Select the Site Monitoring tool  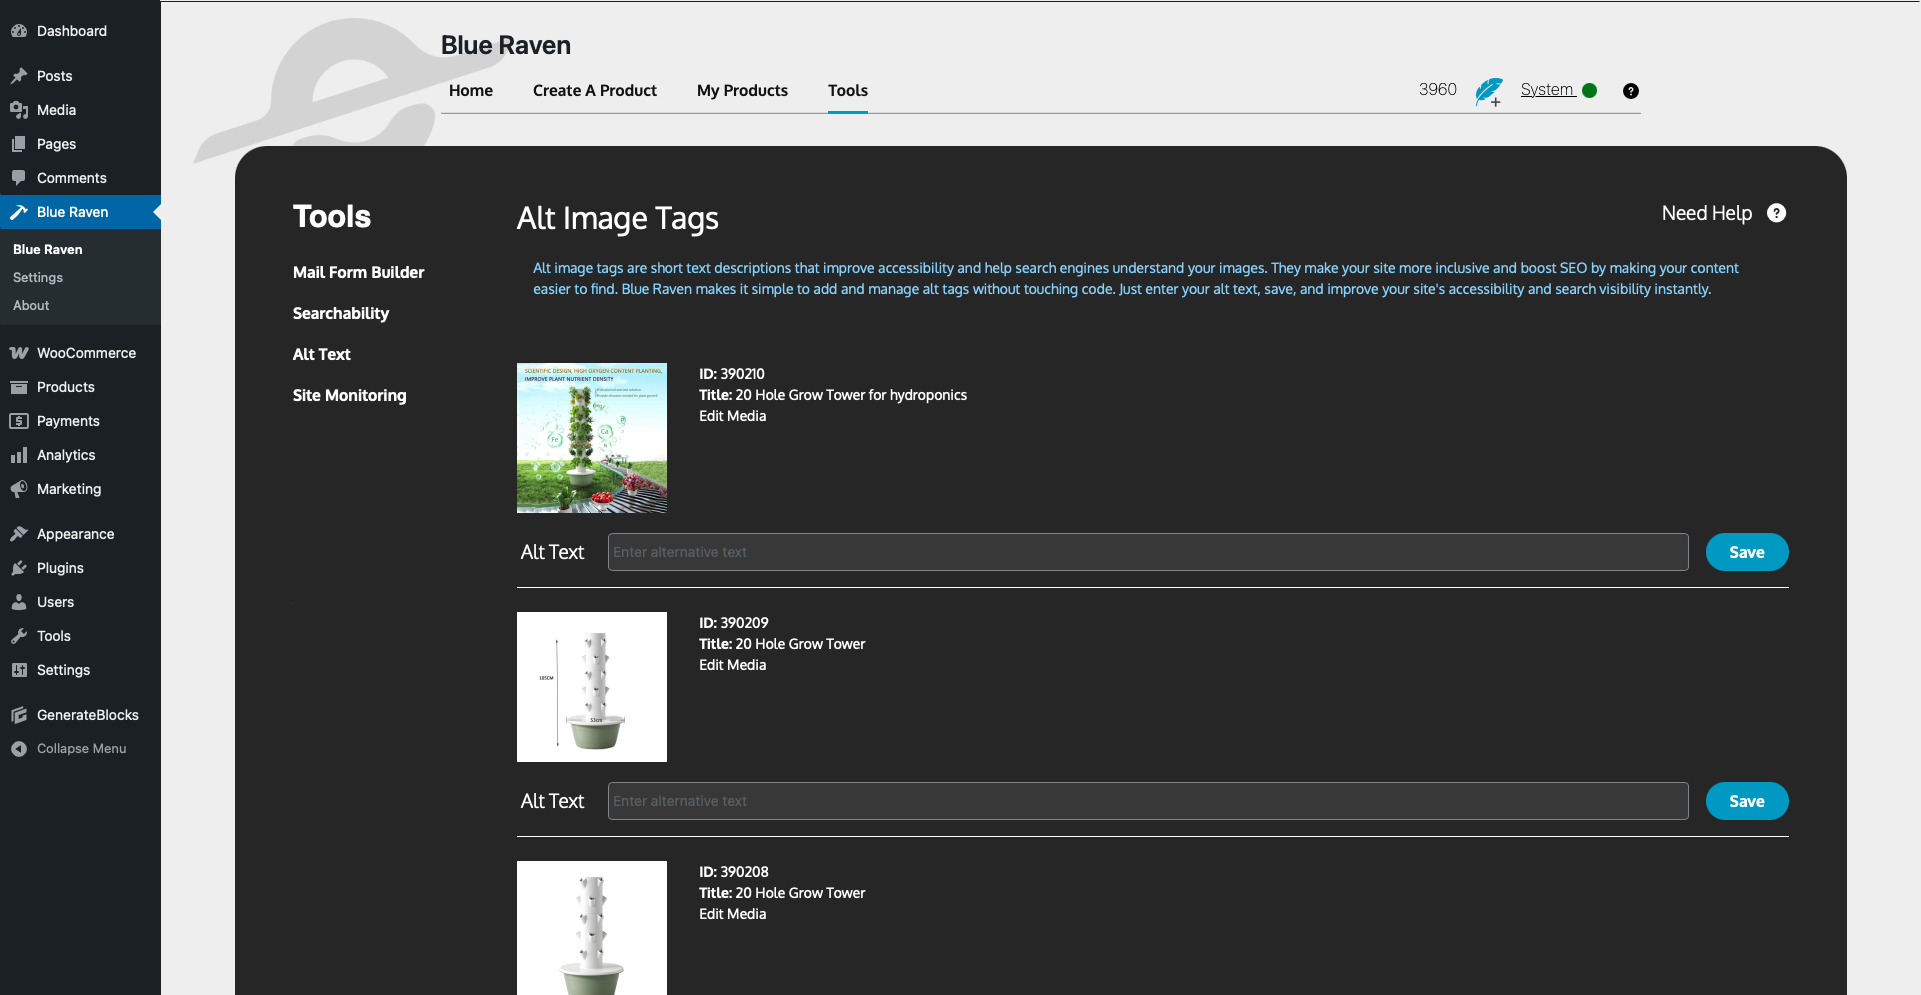[349, 395]
